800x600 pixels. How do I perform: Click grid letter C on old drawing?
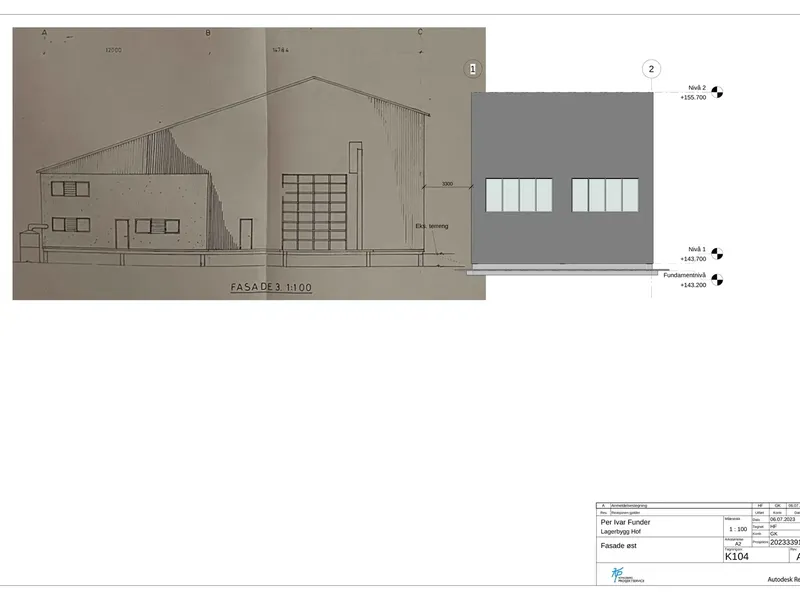click(x=420, y=32)
